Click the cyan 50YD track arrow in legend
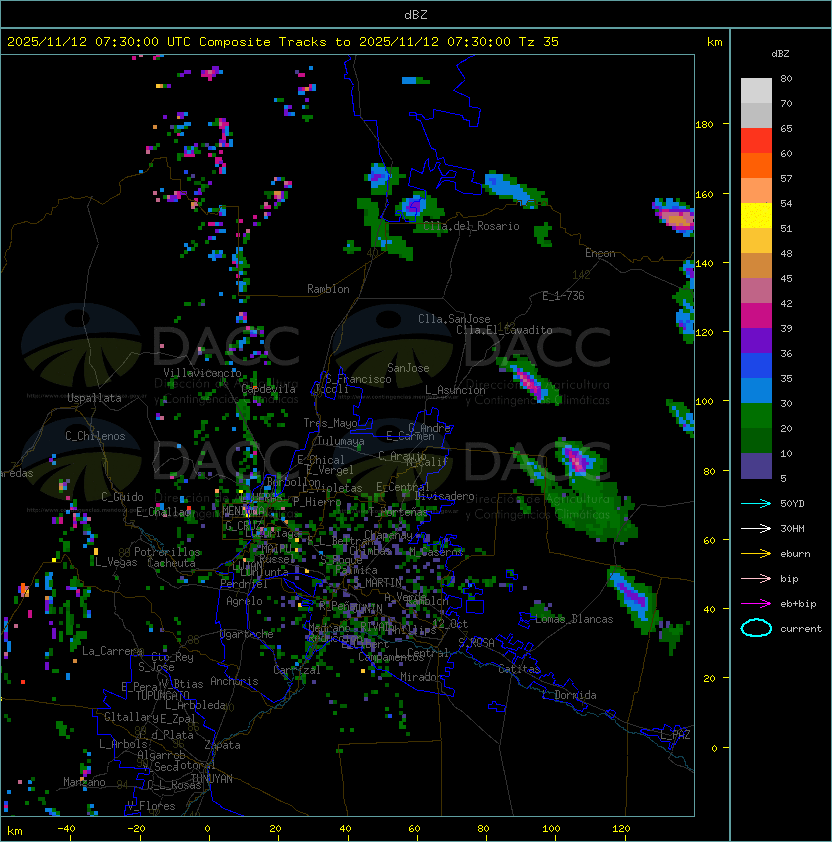832x842 pixels. 756,504
